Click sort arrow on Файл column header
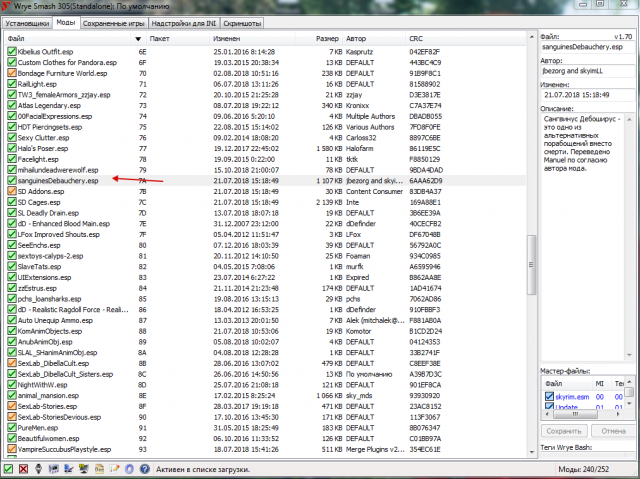 pos(138,38)
